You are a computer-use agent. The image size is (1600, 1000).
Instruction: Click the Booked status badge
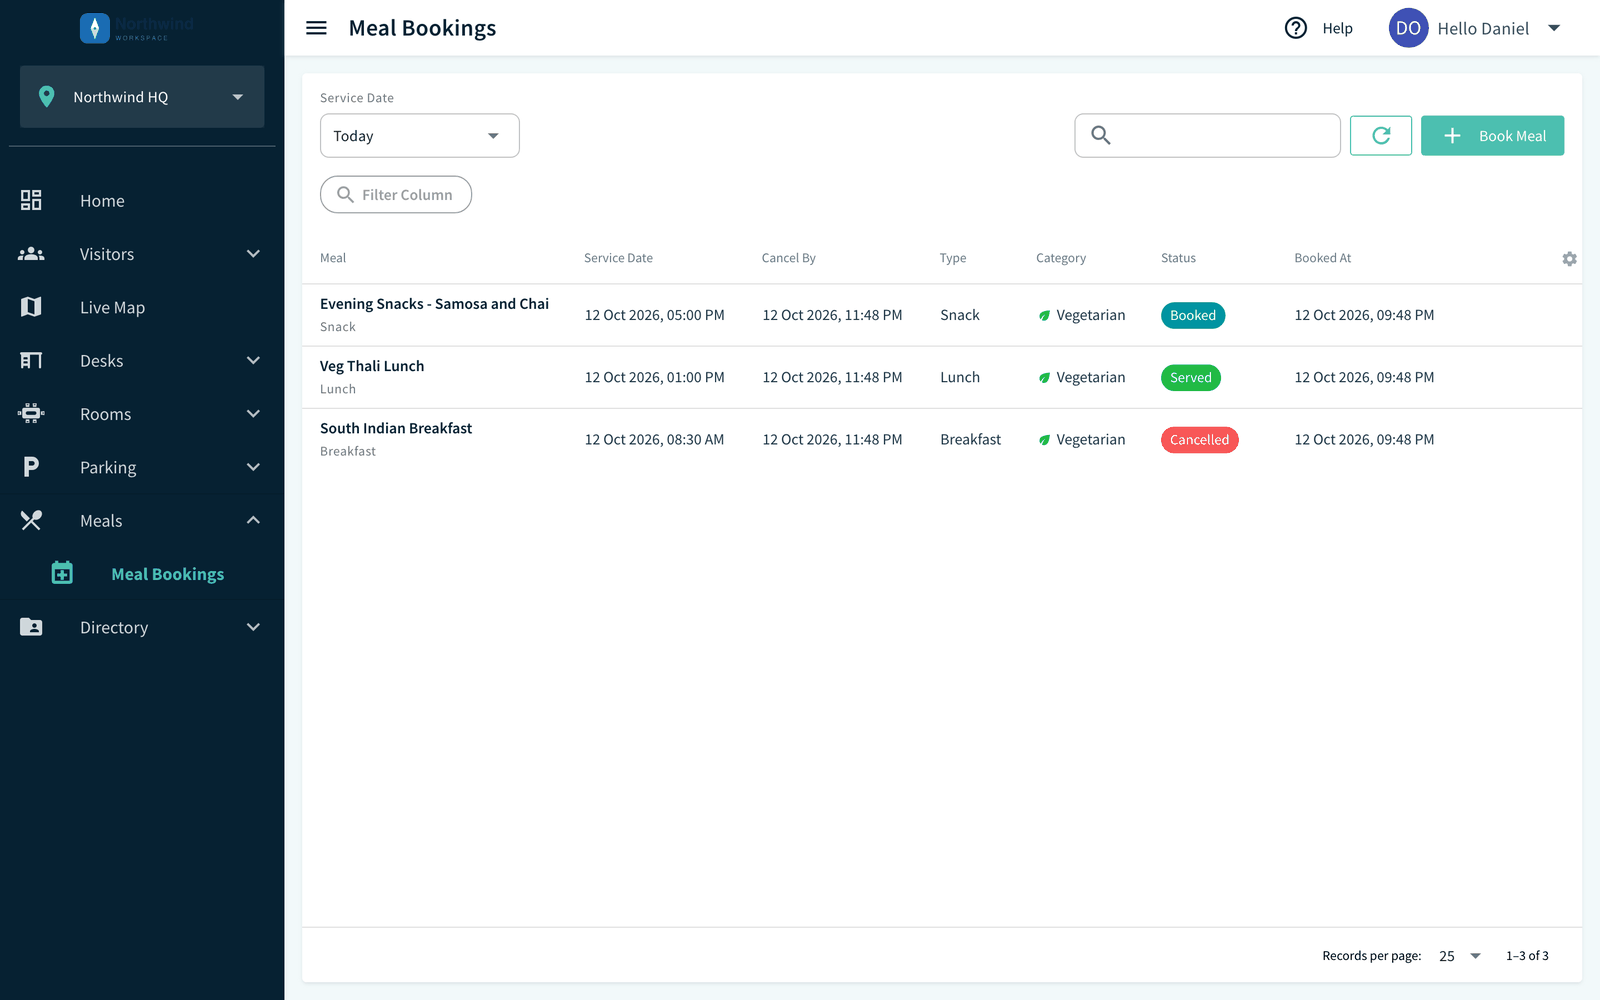(1193, 315)
